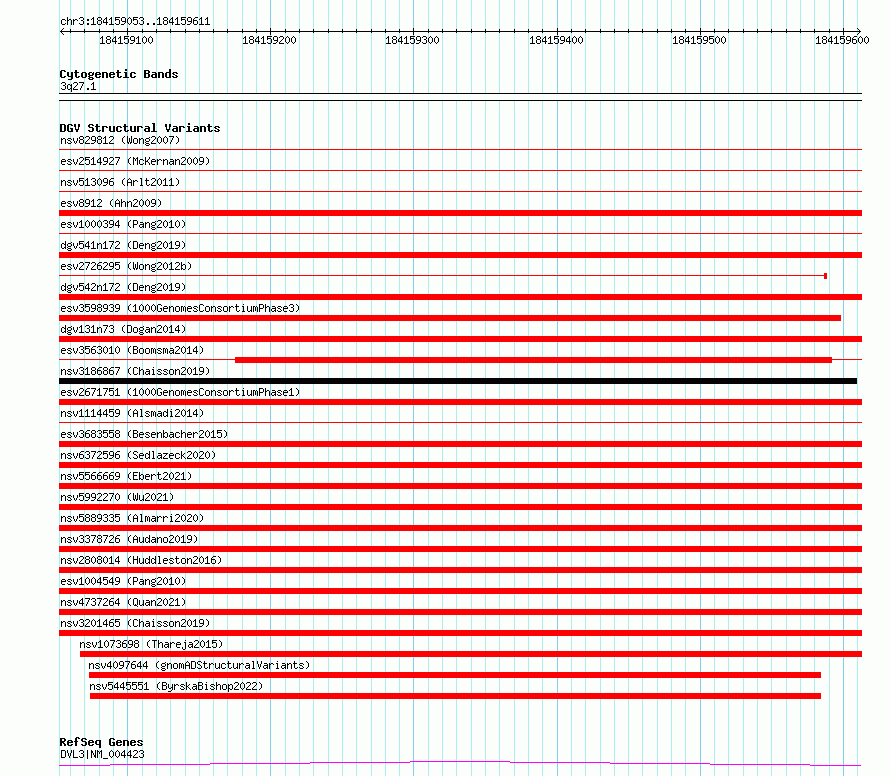Click the red bar under nsv4097644
890x776 pixels.
coord(455,675)
